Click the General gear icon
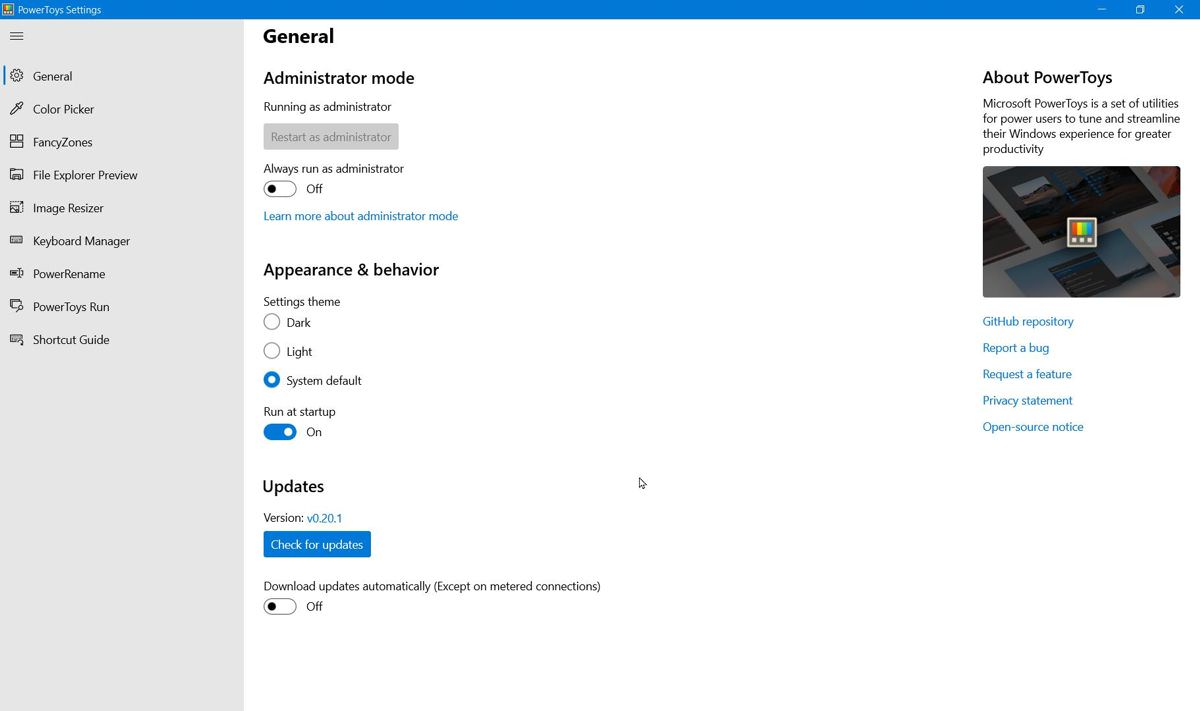Viewport: 1200px width, 711px height. [16, 76]
